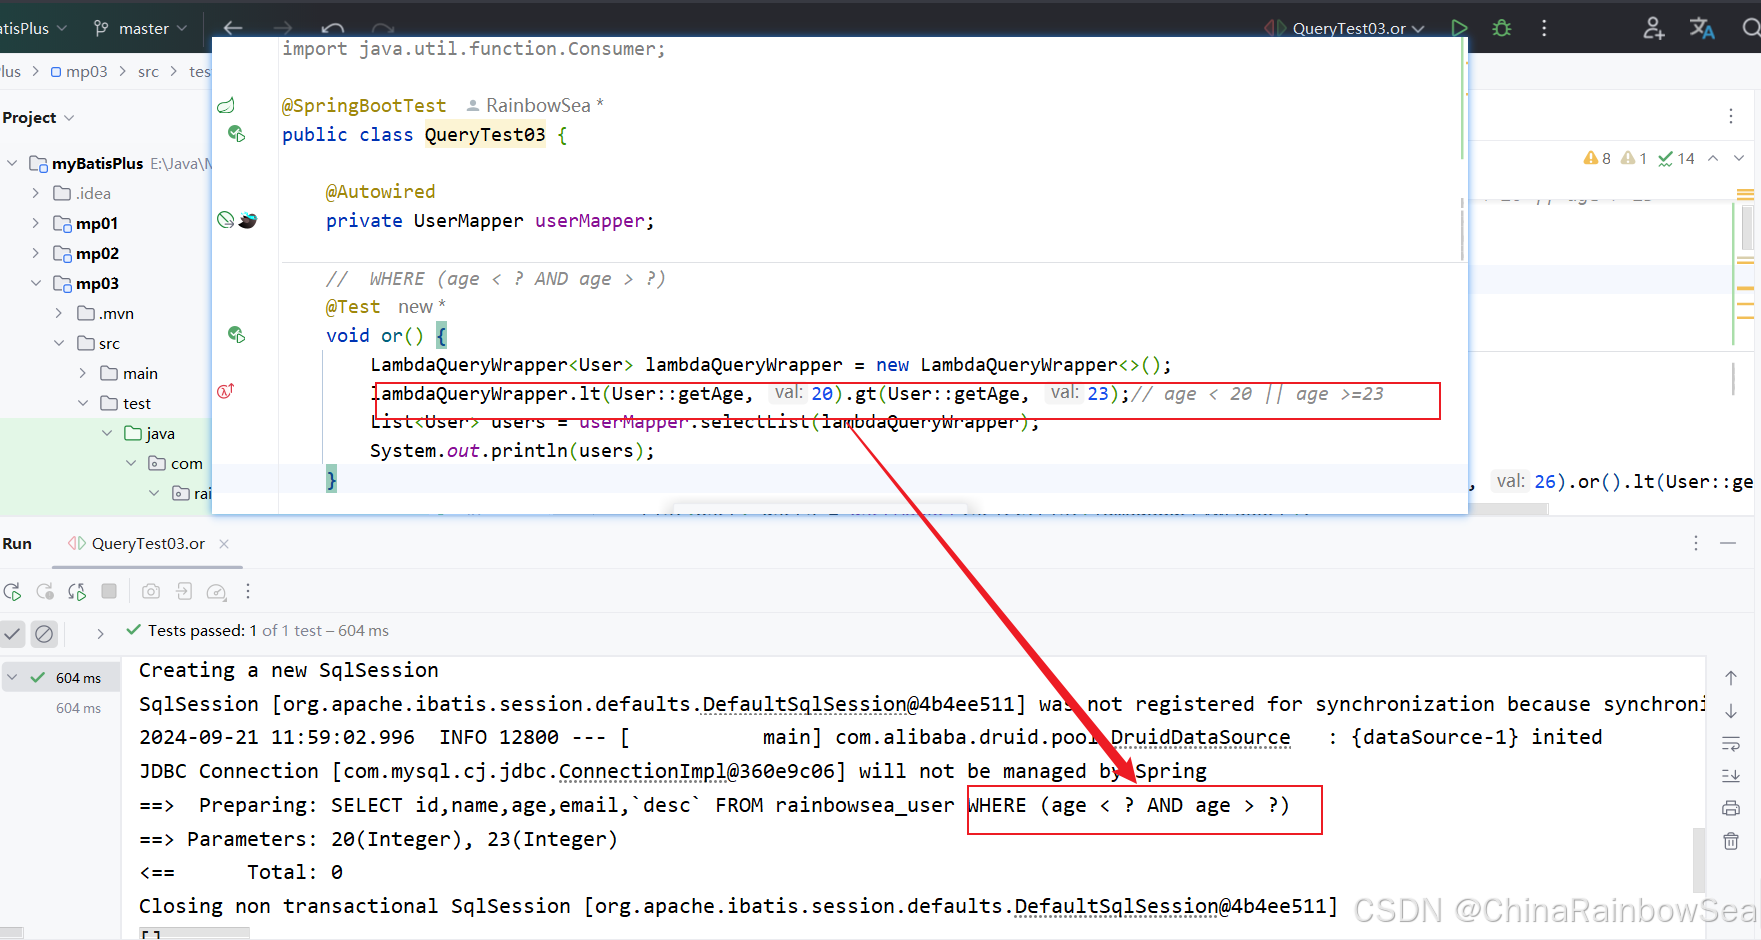Open the more actions menu beside Debug
1761x940 pixels.
click(1544, 28)
